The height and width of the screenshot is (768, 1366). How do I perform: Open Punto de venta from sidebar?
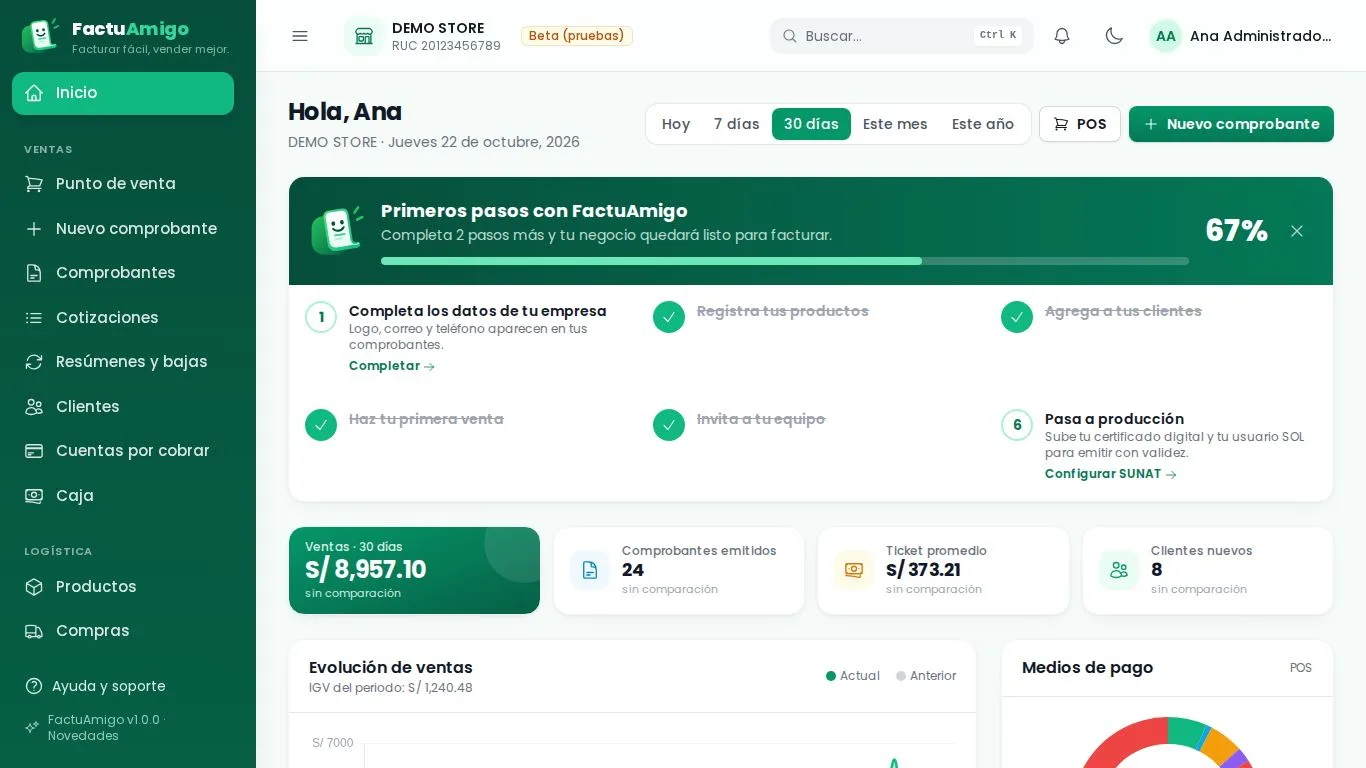(x=123, y=184)
